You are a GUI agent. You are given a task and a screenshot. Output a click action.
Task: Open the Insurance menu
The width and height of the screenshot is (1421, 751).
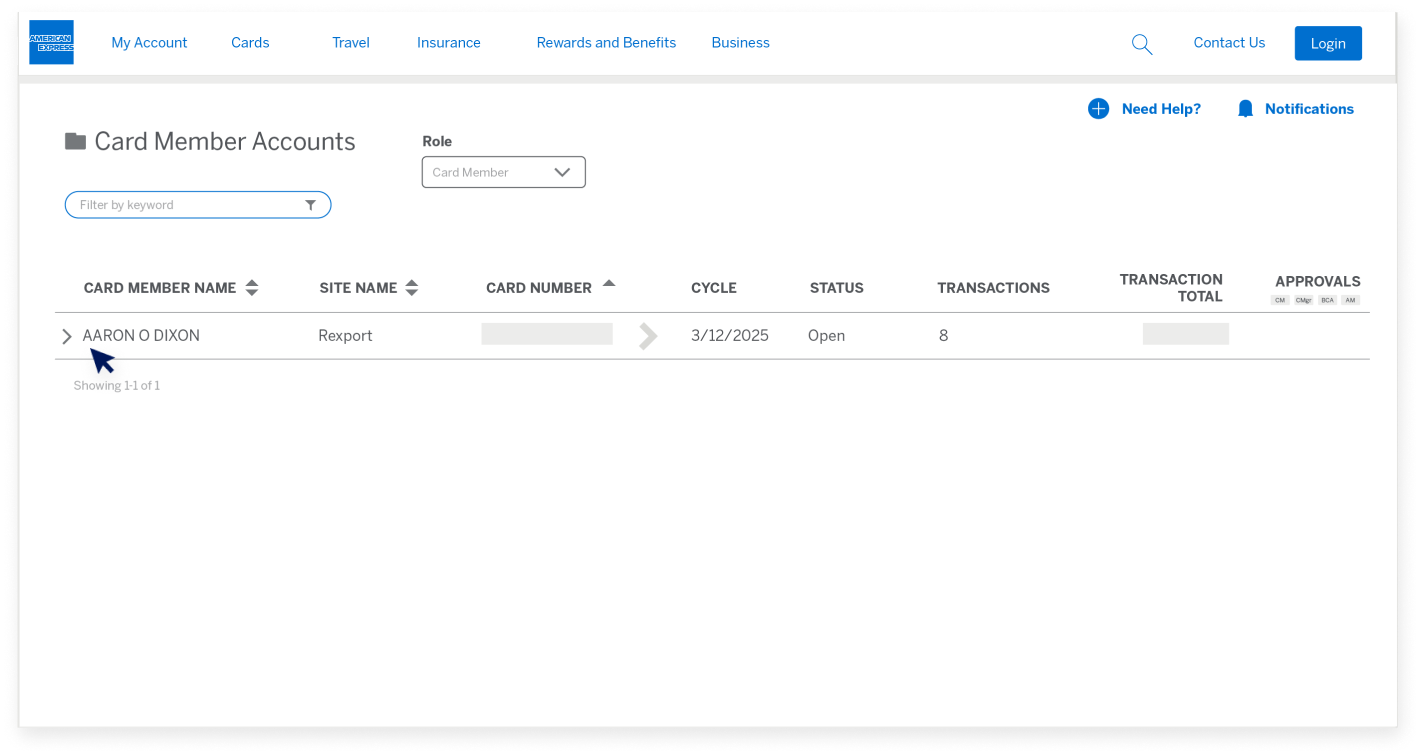click(448, 43)
